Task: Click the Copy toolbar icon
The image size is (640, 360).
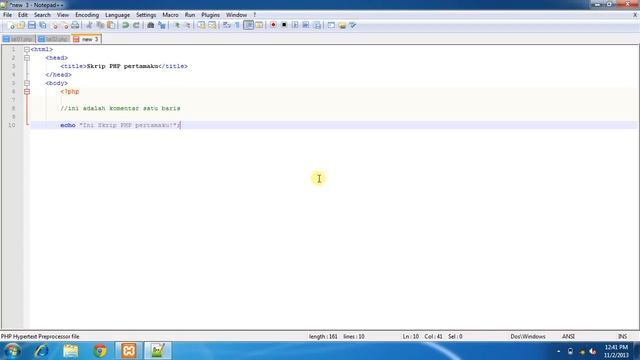Action: click(100, 25)
